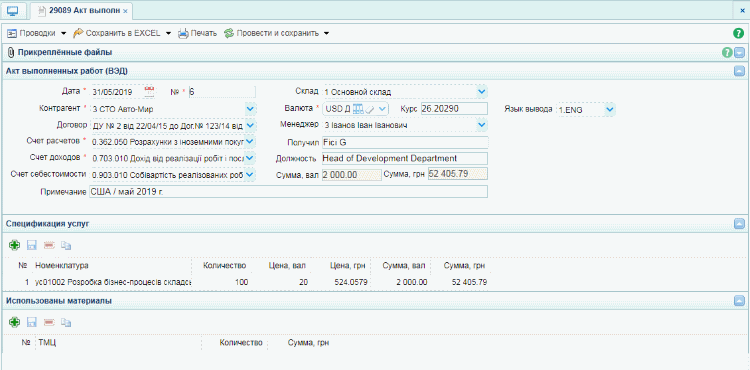Open the Язык вывода dropdown
The height and width of the screenshot is (370, 750).
tap(609, 109)
